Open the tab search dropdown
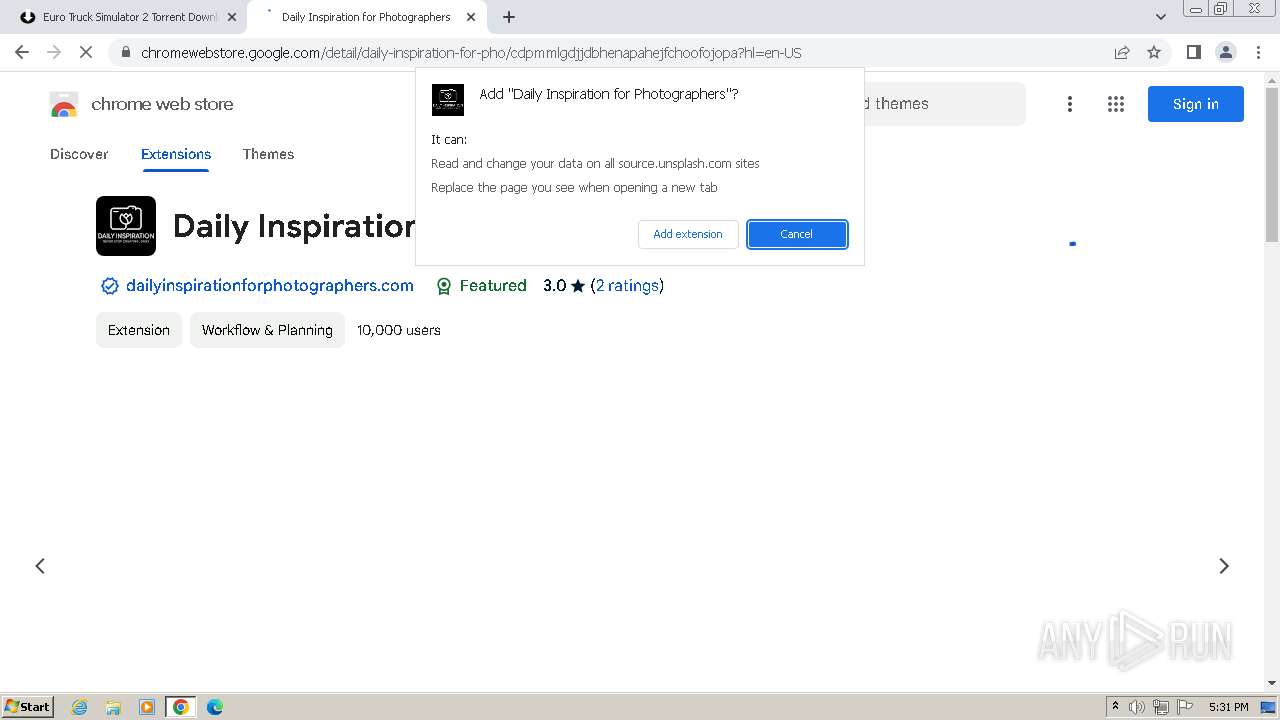 point(1160,17)
